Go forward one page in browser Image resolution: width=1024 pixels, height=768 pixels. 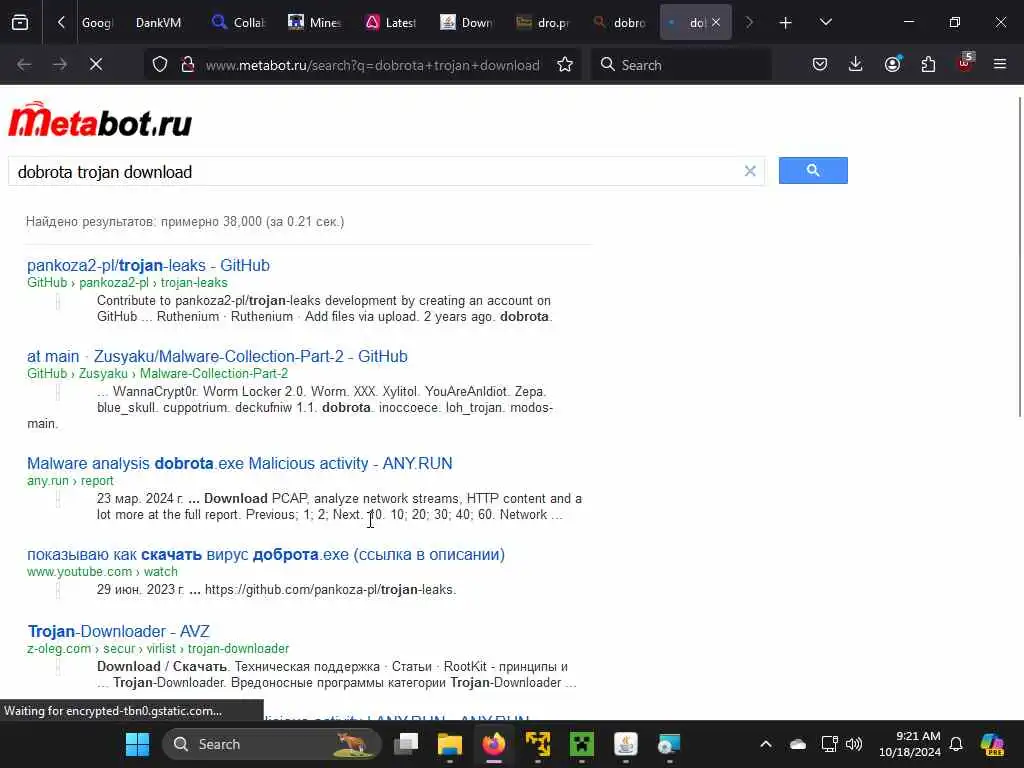pos(60,65)
